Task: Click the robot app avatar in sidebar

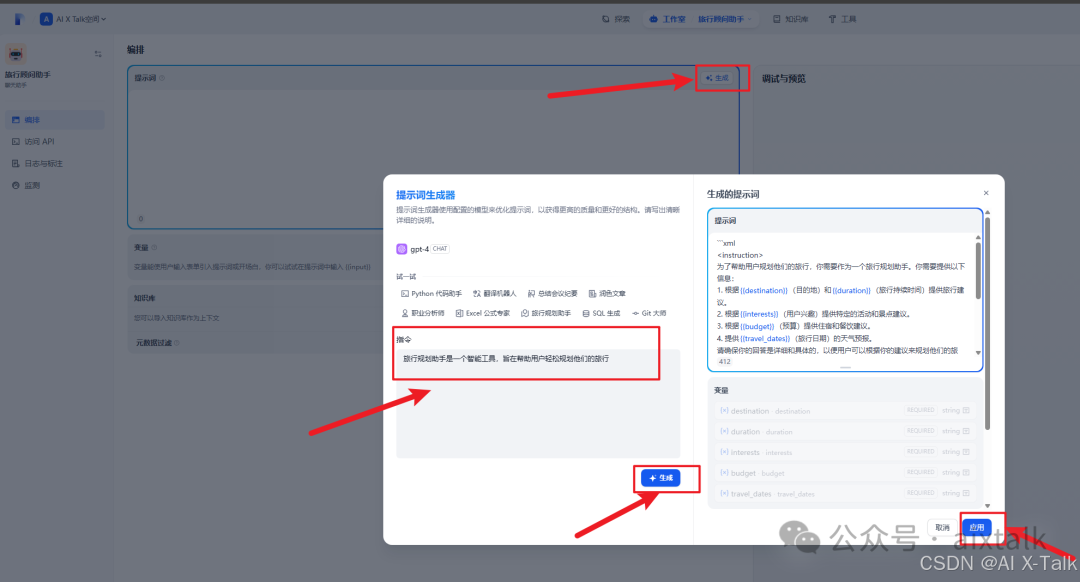Action: [x=16, y=54]
